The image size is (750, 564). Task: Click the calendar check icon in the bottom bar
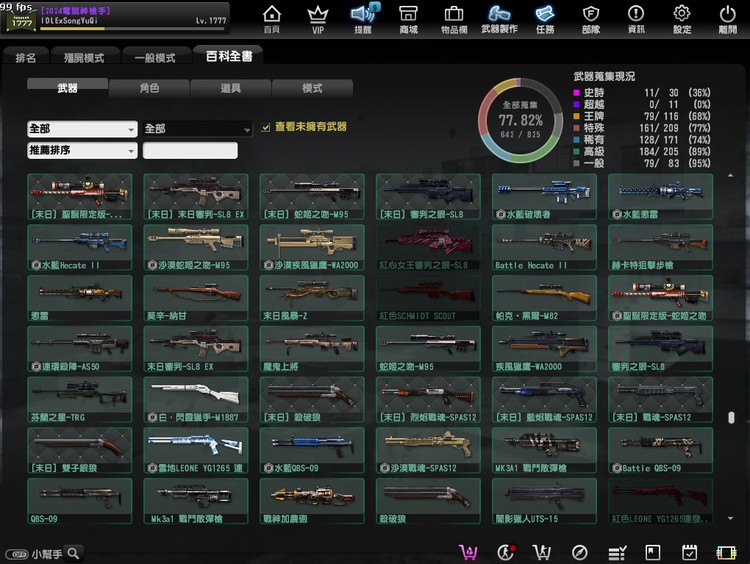click(689, 553)
